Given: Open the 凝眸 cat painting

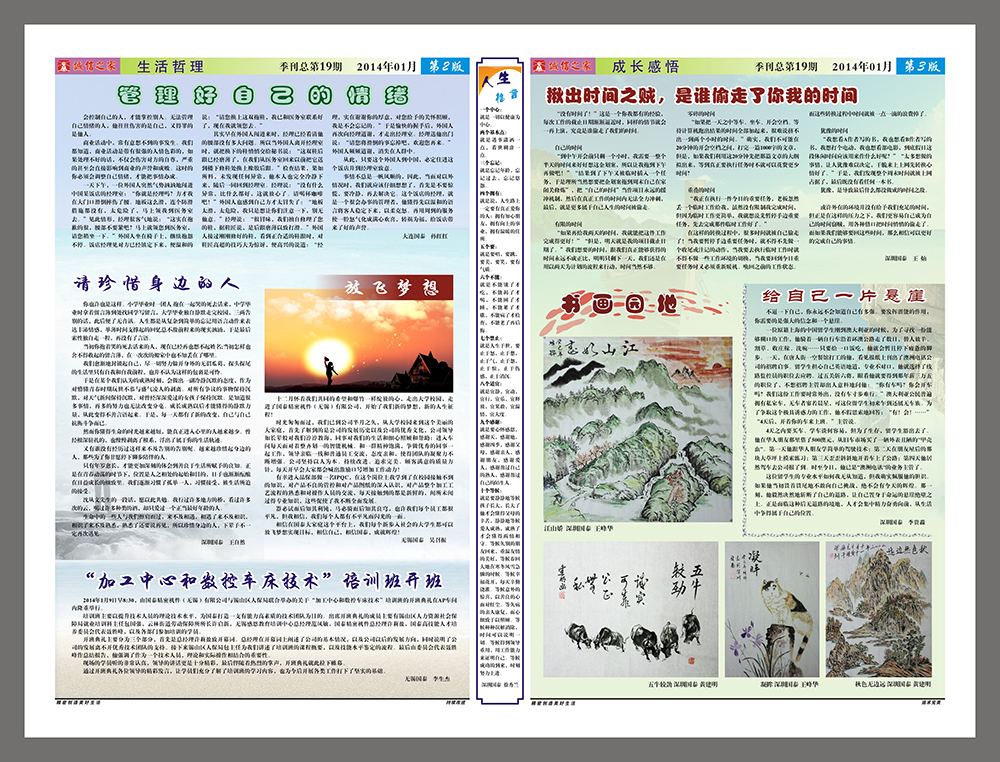Looking at the screenshot, I should (x=772, y=610).
